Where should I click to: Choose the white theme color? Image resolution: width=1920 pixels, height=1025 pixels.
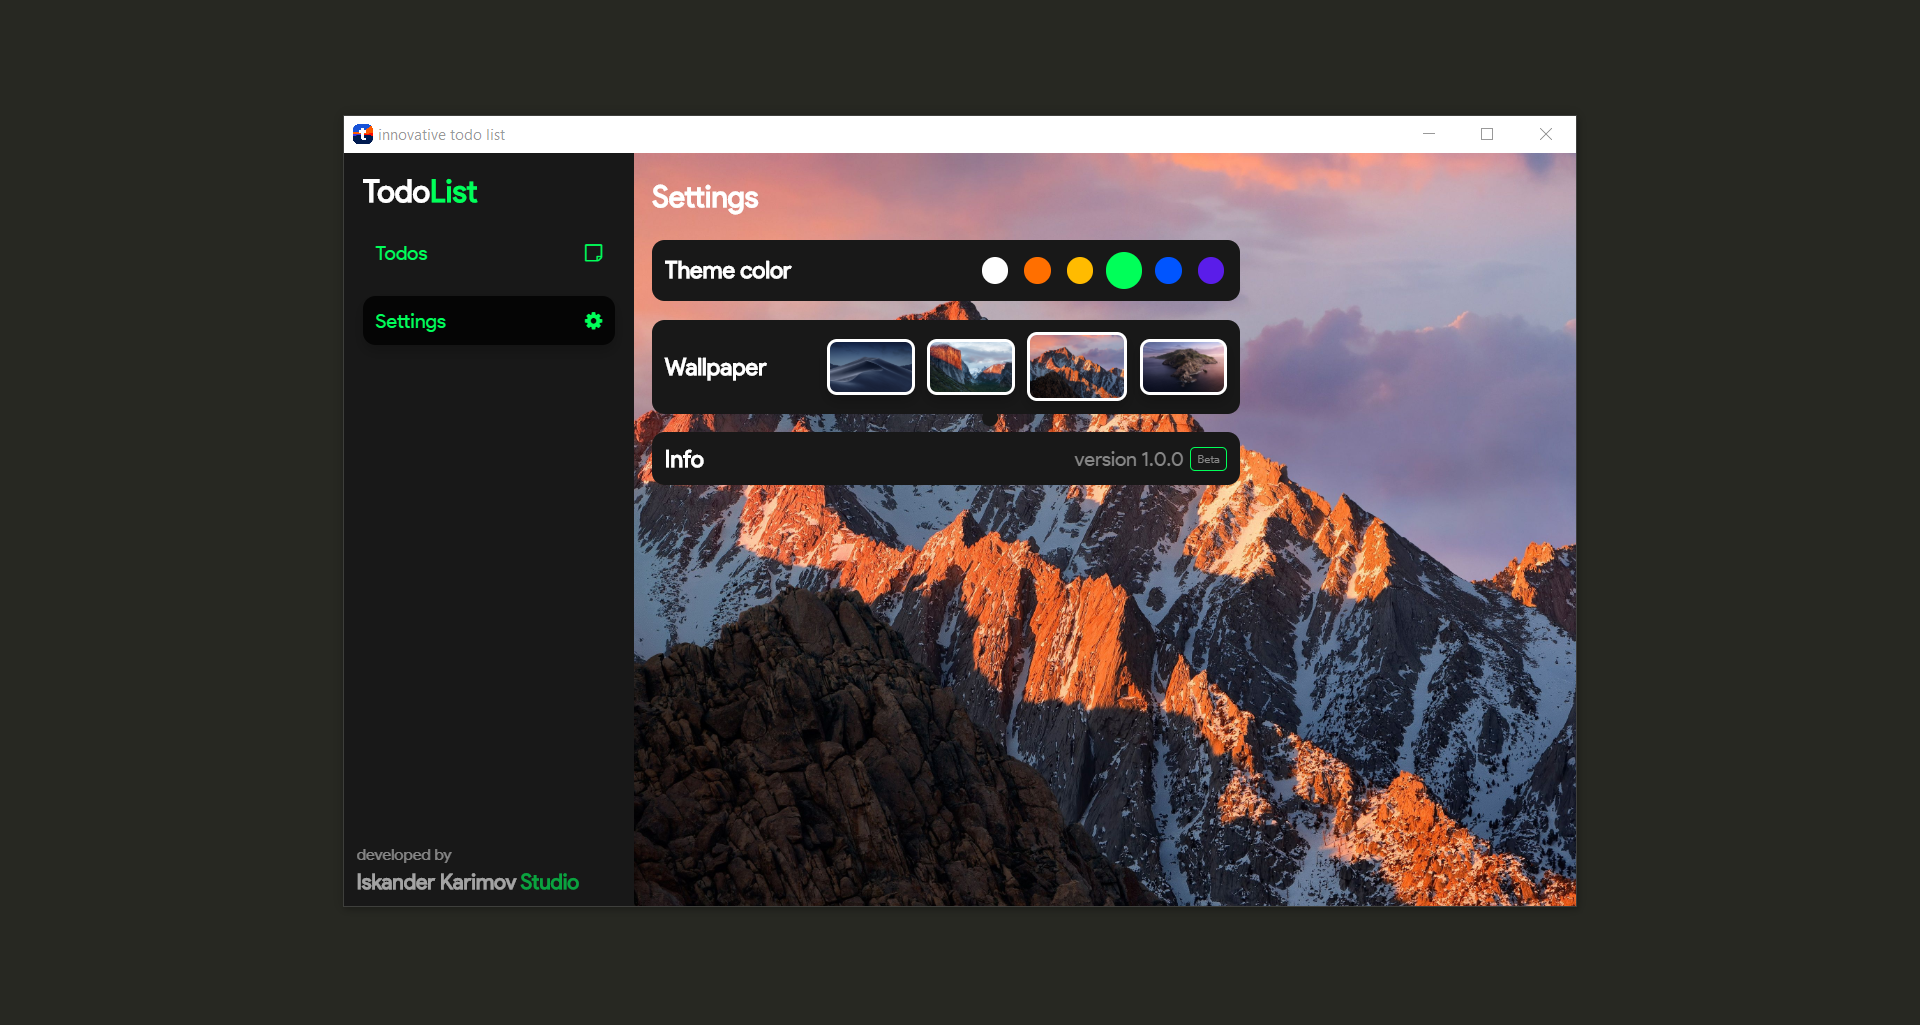click(995, 271)
